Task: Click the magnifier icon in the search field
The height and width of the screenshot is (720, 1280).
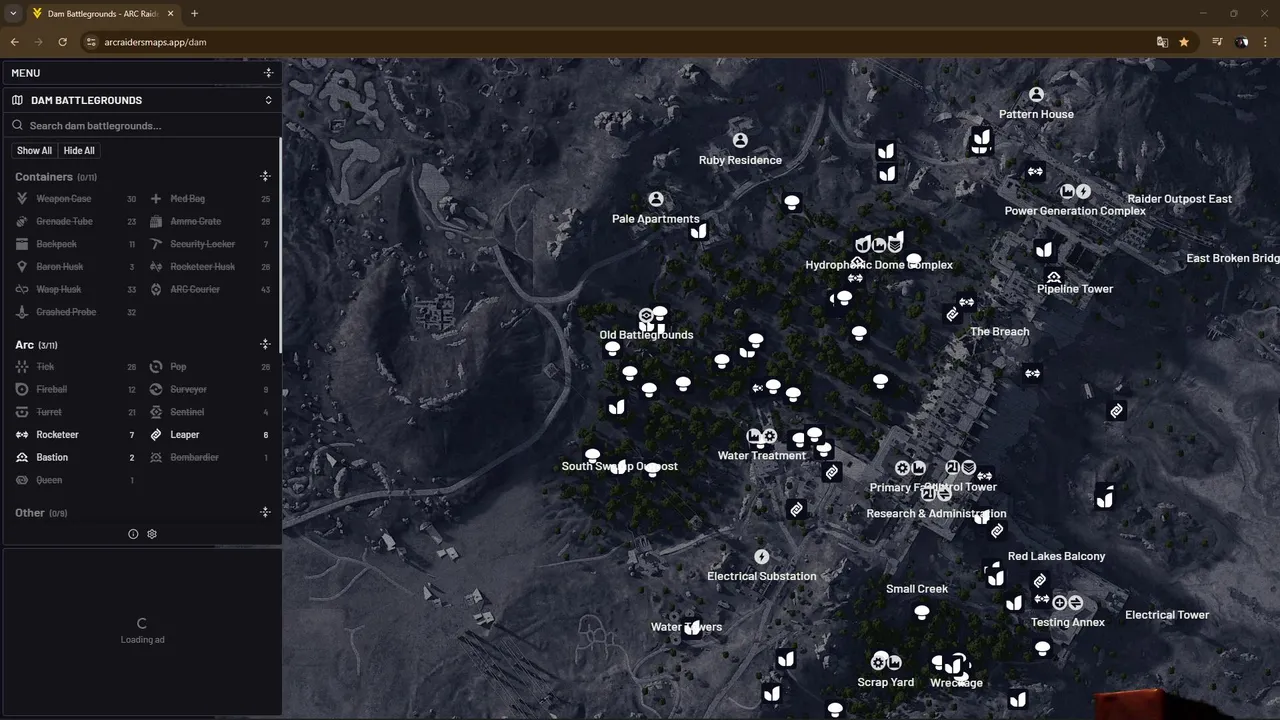Action: [x=17, y=126]
